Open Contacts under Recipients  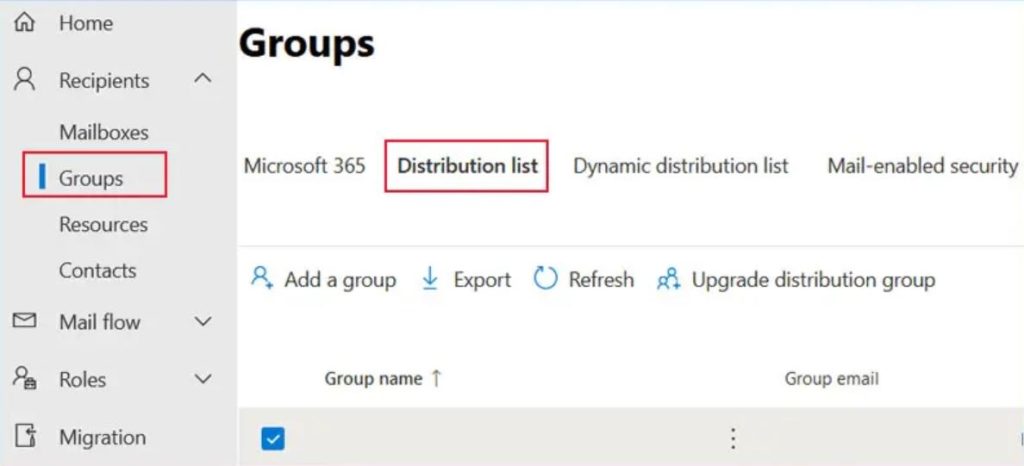pos(97,270)
